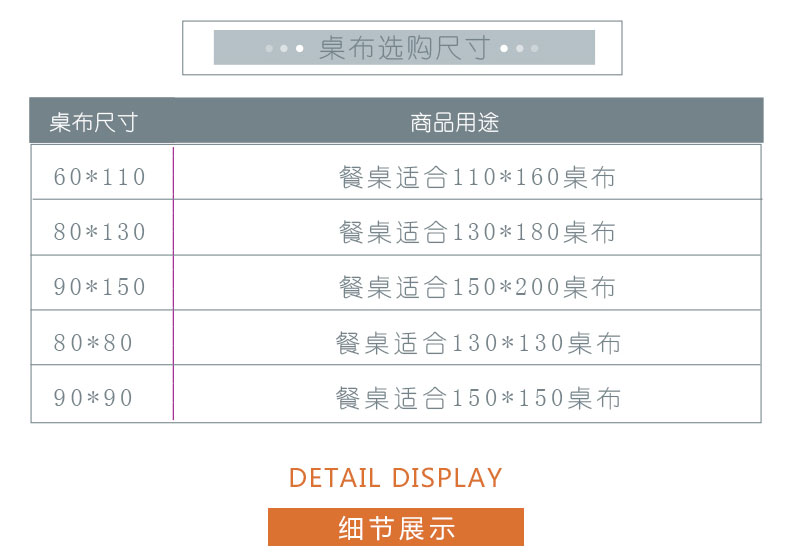The height and width of the screenshot is (552, 790).
Task: Click the purple vertical column divider line
Action: point(173,283)
